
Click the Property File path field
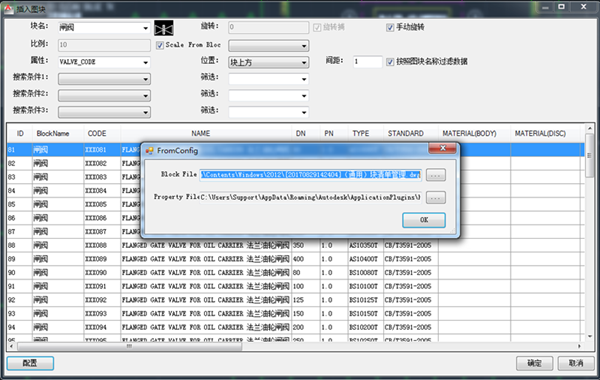click(x=310, y=197)
